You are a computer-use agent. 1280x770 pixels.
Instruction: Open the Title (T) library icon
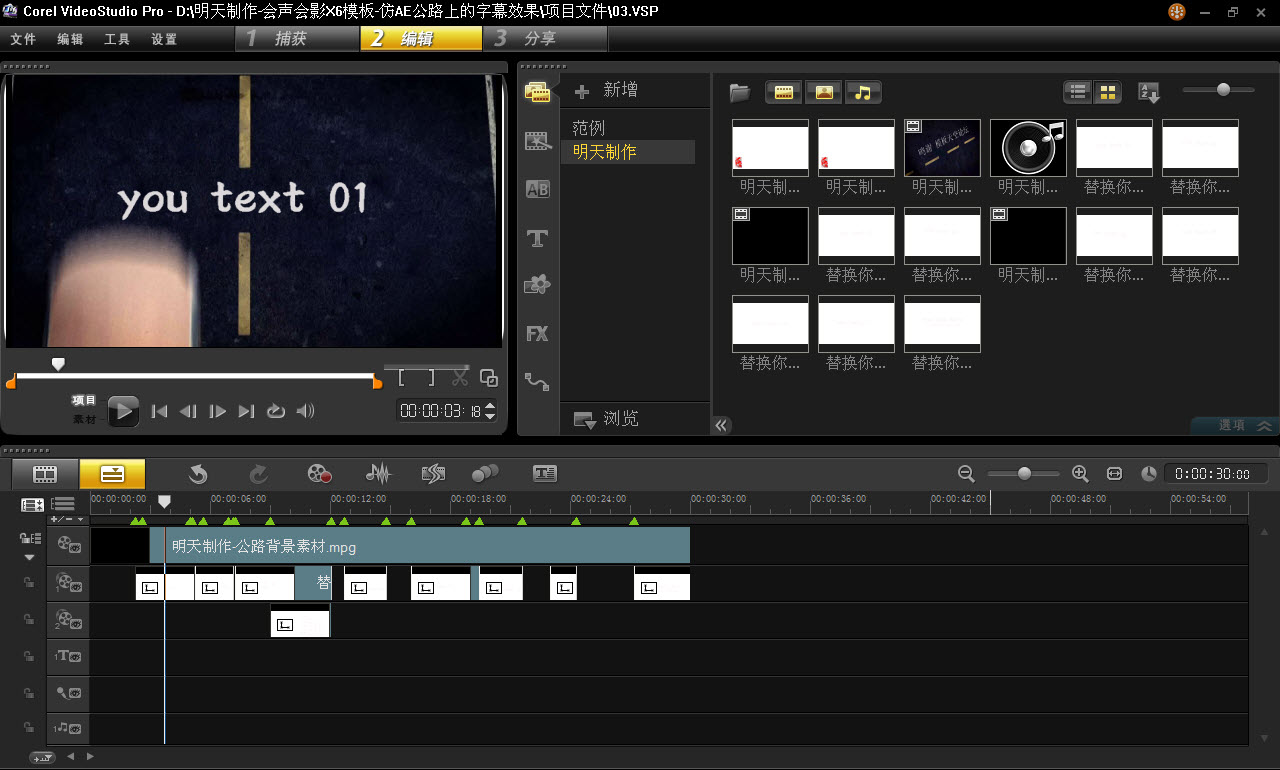[538, 238]
